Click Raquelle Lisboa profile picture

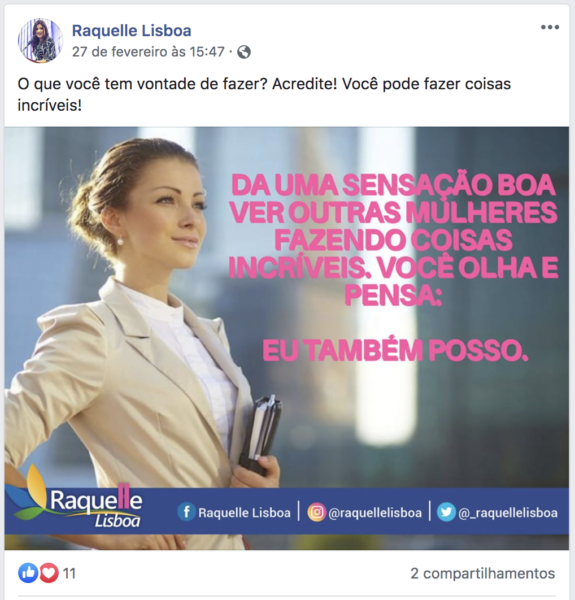[40, 40]
